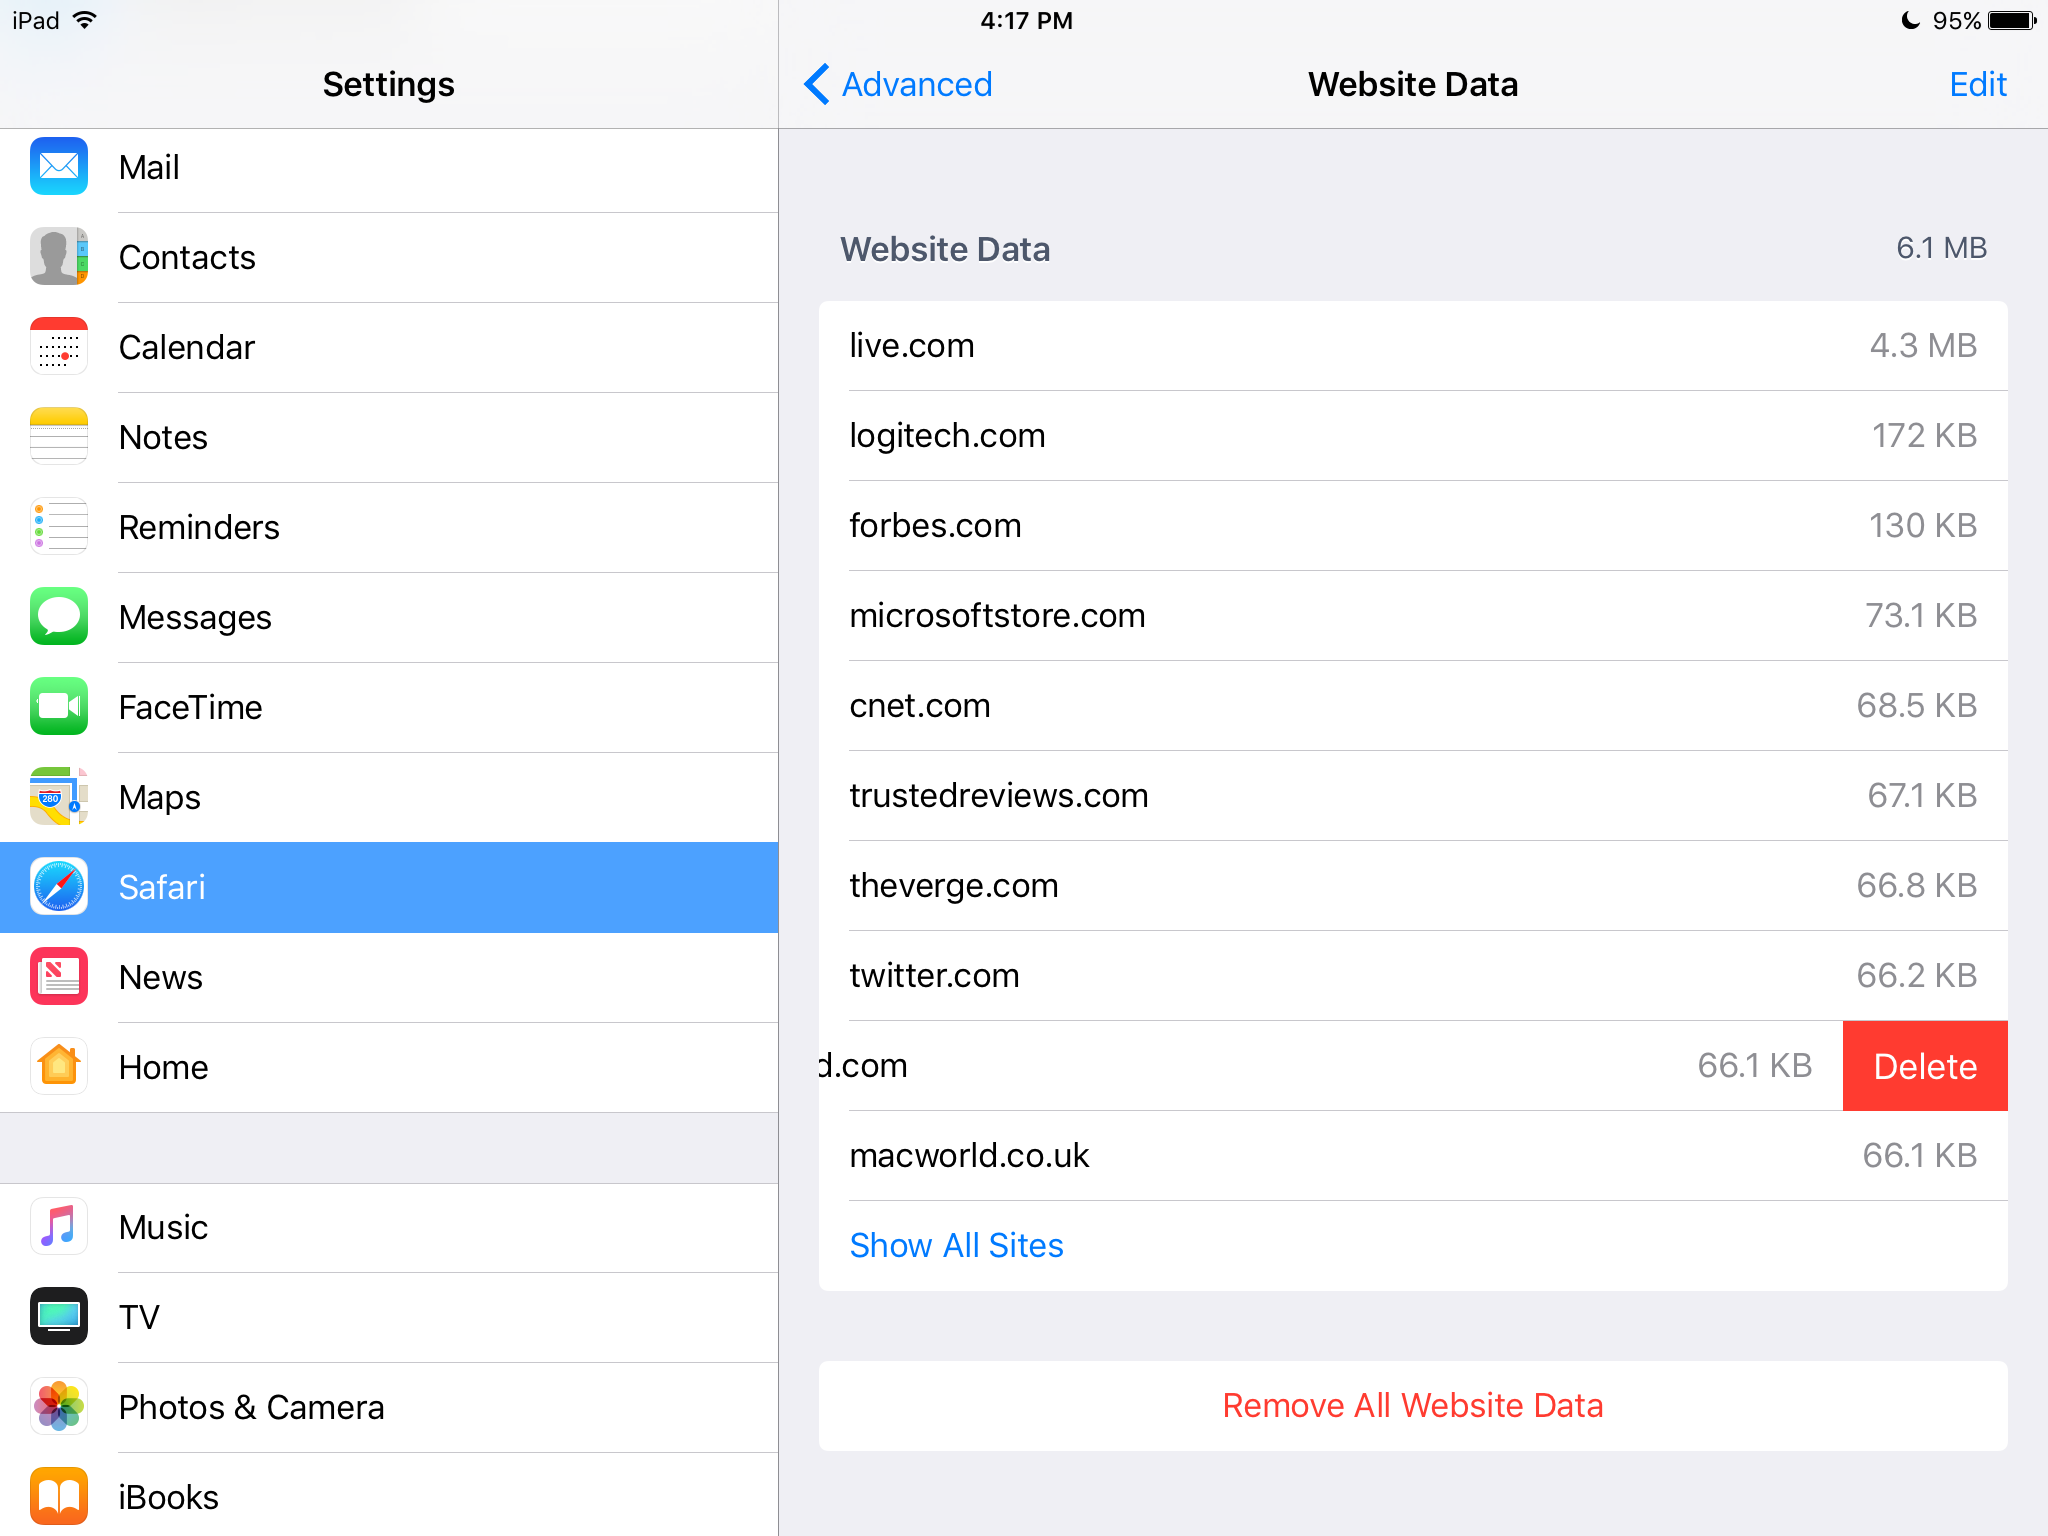Open Contacts via its silhouette icon
The height and width of the screenshot is (1536, 2048).
coord(59,256)
